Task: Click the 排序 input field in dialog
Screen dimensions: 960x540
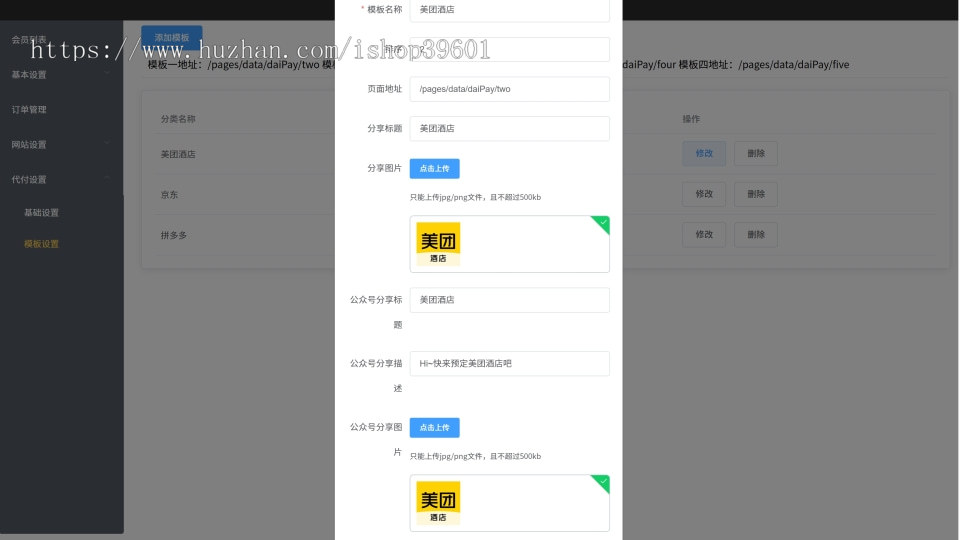Action: (509, 50)
